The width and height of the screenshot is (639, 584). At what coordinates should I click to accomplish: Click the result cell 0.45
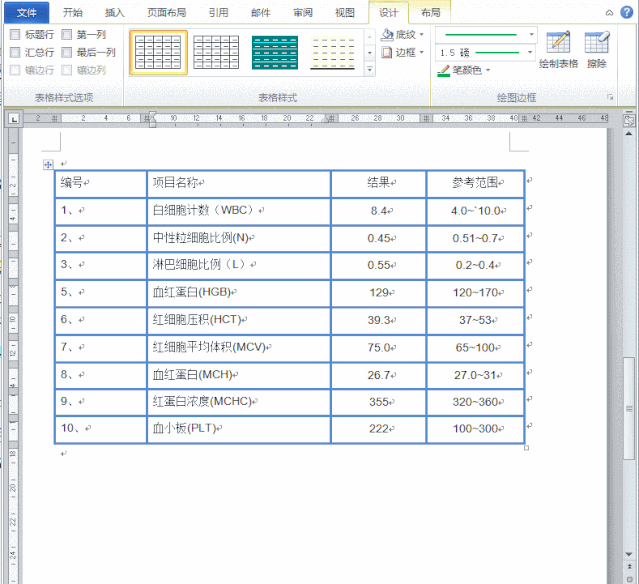379,238
